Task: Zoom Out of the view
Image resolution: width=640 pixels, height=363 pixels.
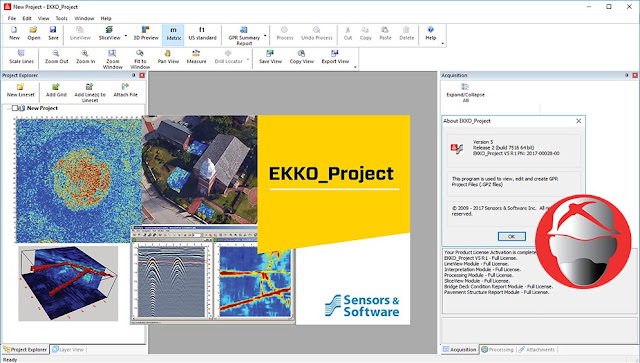Action: tap(56, 57)
